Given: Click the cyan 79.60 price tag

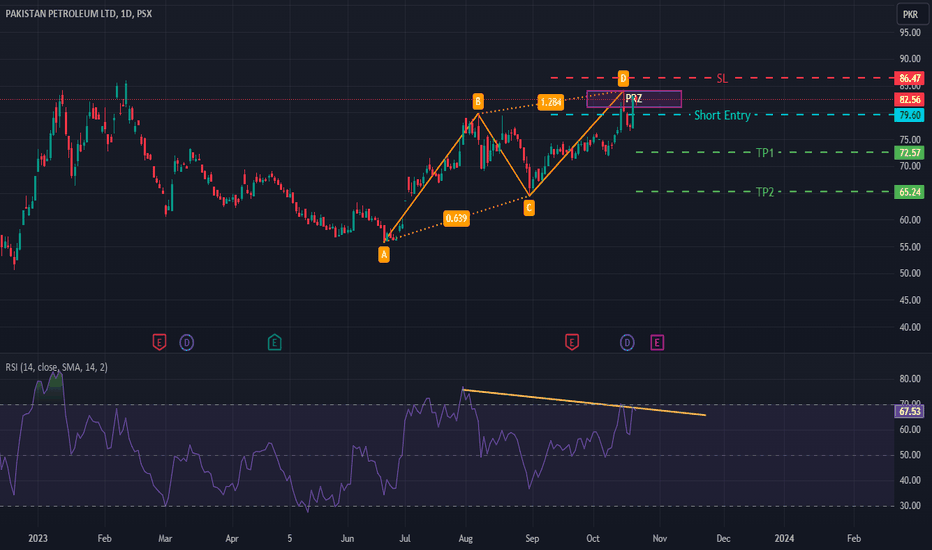Looking at the screenshot, I should point(909,115).
